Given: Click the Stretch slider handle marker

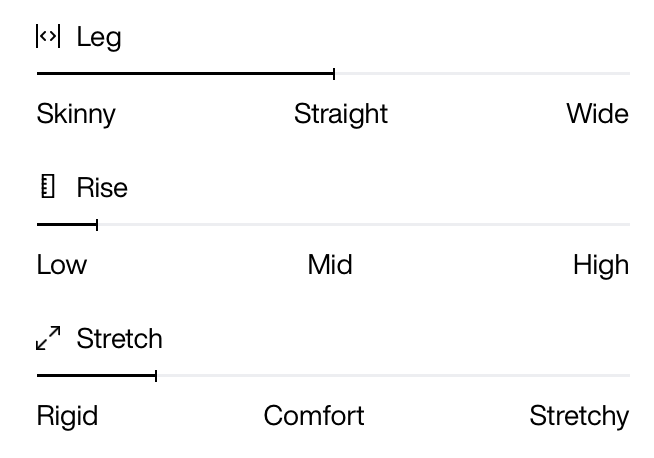Looking at the screenshot, I should [x=156, y=376].
